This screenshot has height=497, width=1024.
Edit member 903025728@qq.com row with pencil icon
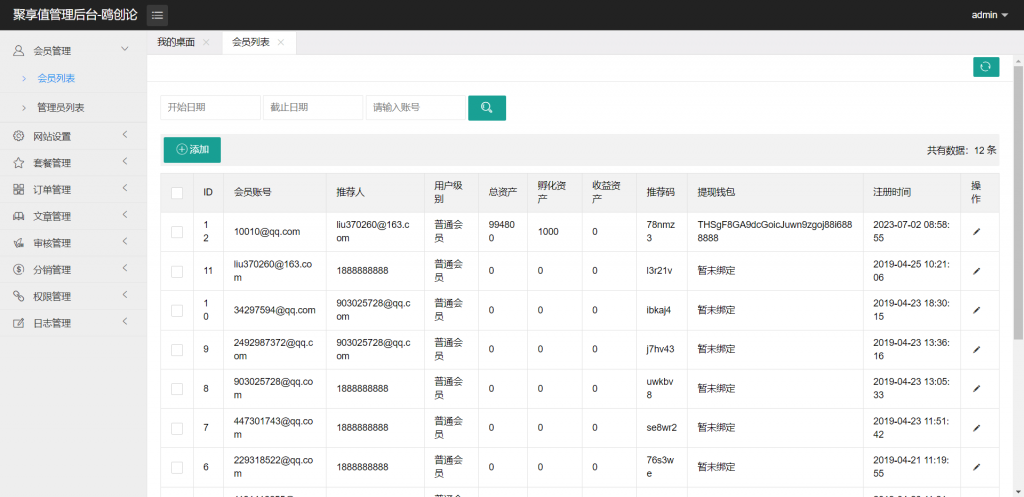click(976, 389)
